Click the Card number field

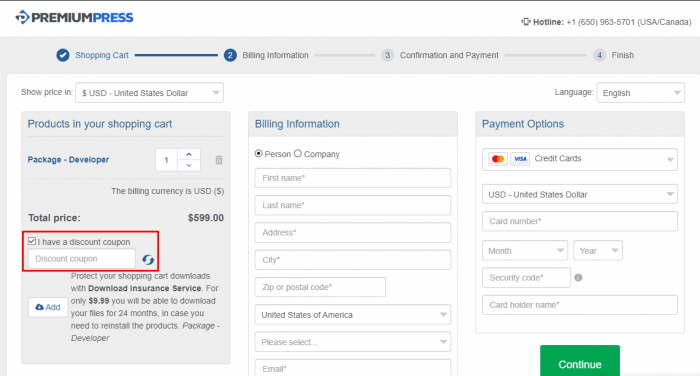pyautogui.click(x=579, y=221)
